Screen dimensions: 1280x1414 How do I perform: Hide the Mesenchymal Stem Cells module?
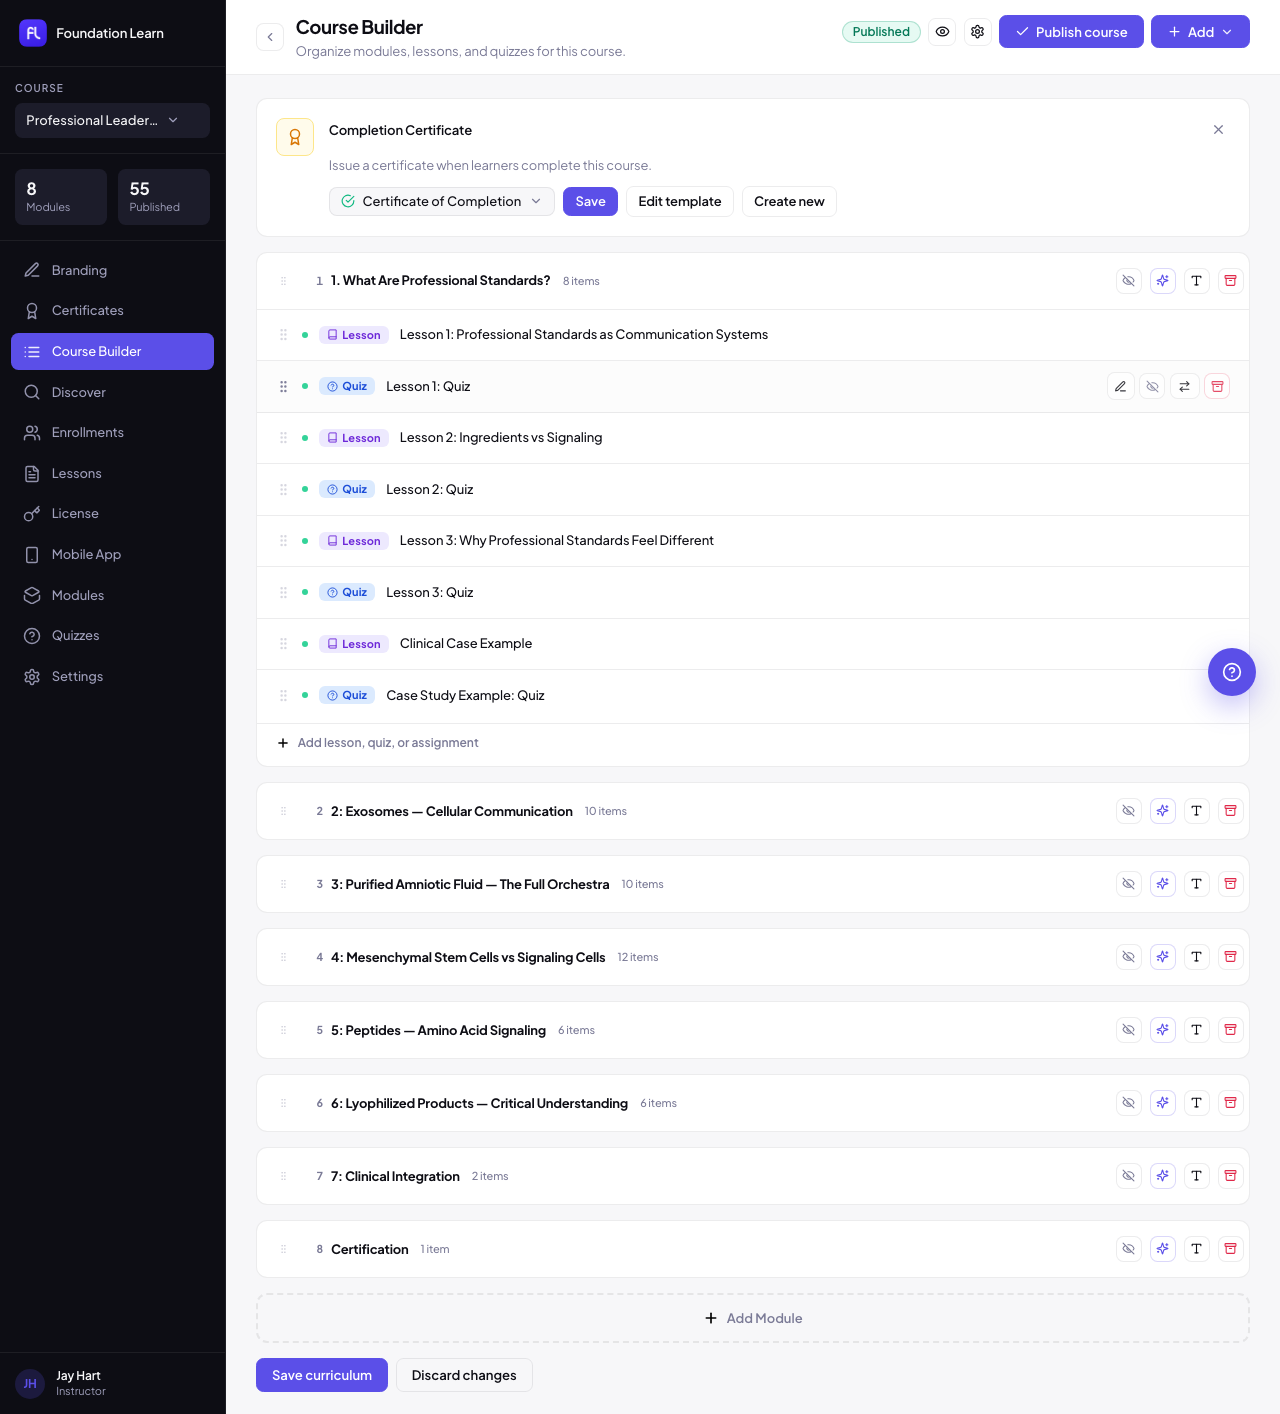(1129, 957)
